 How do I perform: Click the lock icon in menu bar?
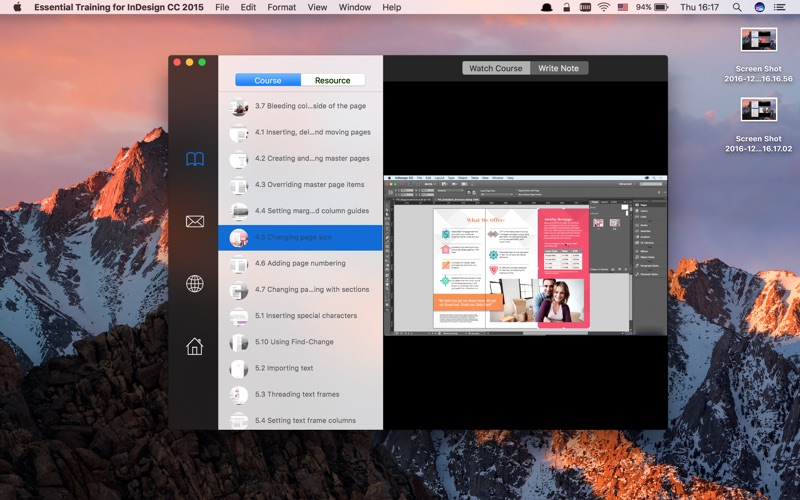(566, 7)
